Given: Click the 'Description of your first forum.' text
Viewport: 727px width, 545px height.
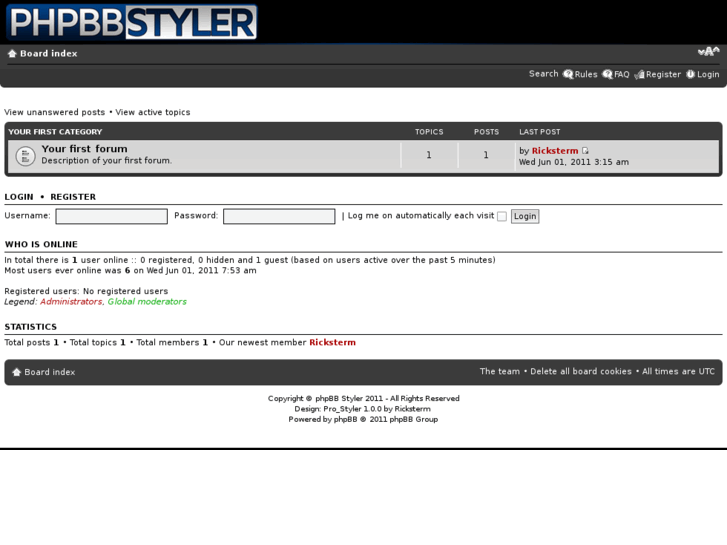Looking at the screenshot, I should coord(107,160).
